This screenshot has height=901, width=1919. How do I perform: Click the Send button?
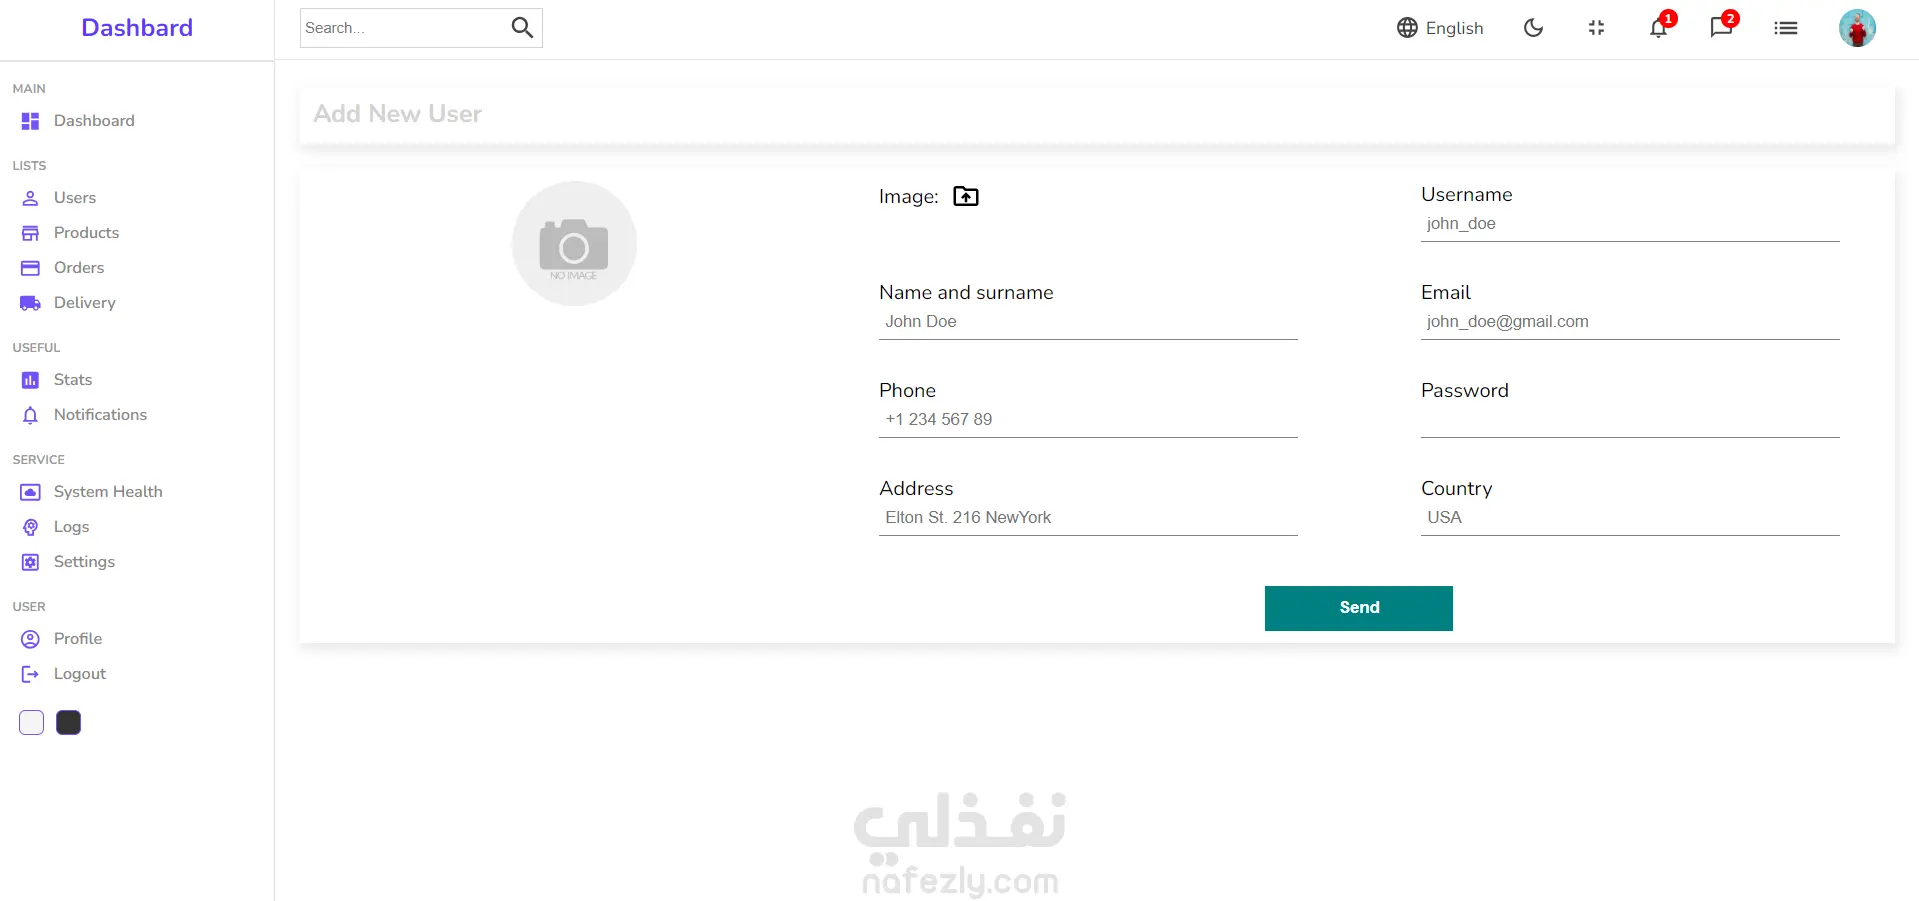pos(1358,608)
